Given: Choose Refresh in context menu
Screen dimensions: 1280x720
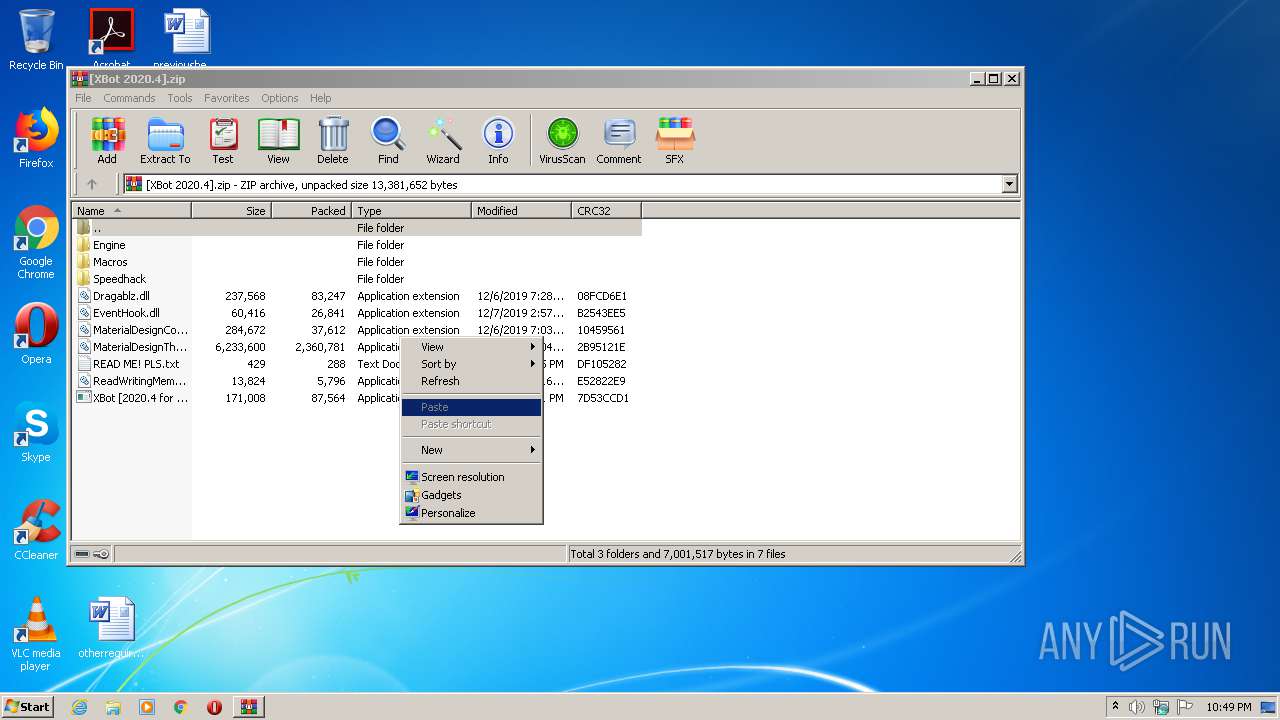Looking at the screenshot, I should 471,381.
